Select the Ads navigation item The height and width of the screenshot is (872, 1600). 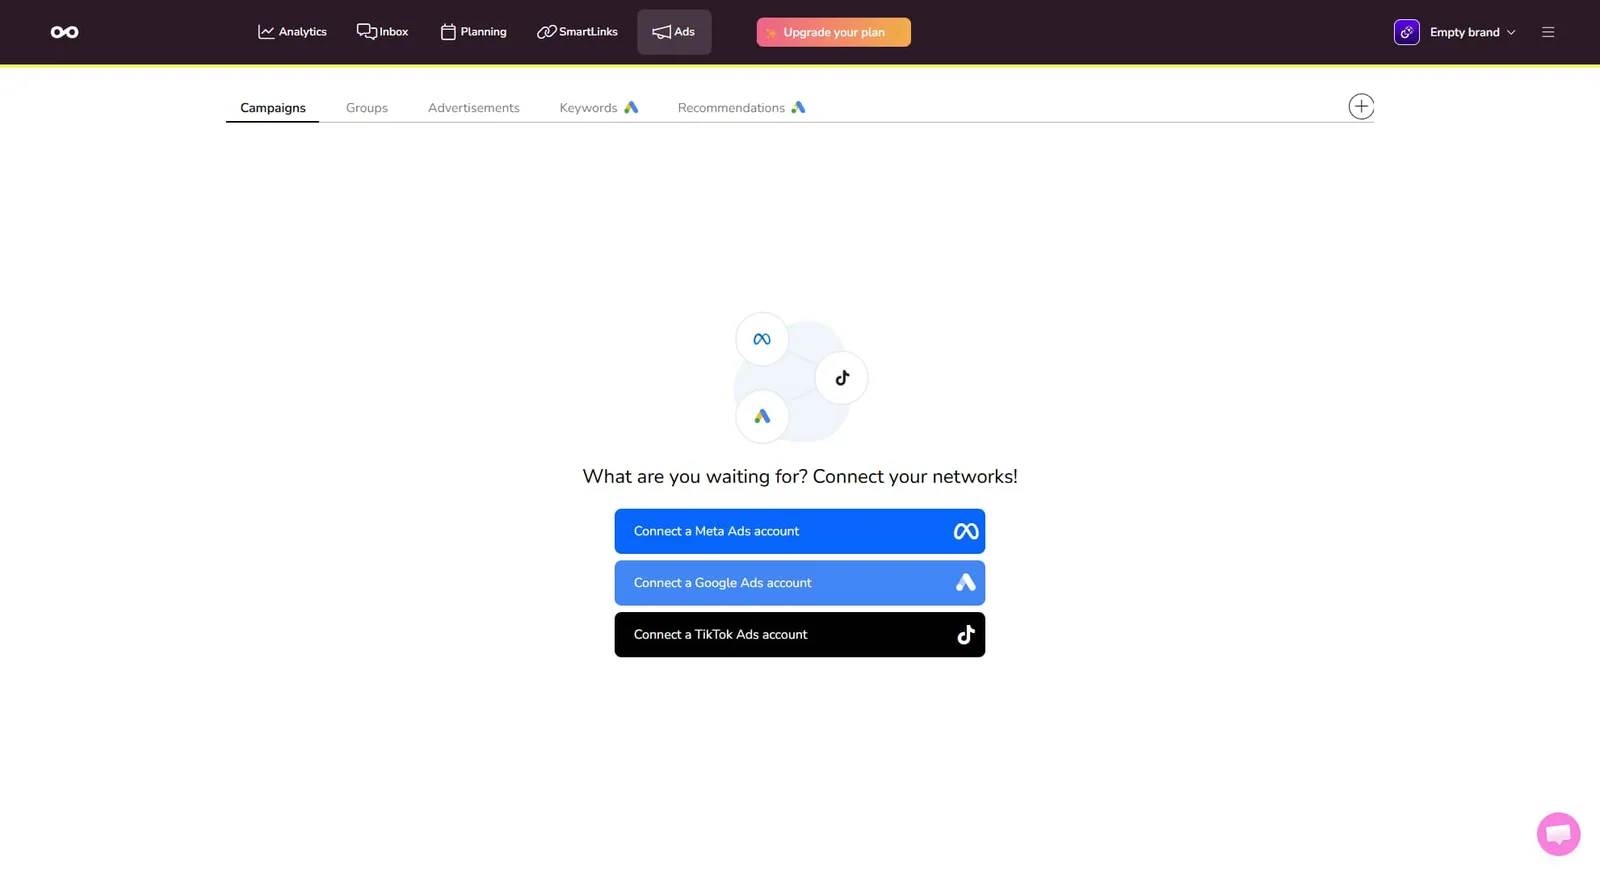pyautogui.click(x=674, y=32)
